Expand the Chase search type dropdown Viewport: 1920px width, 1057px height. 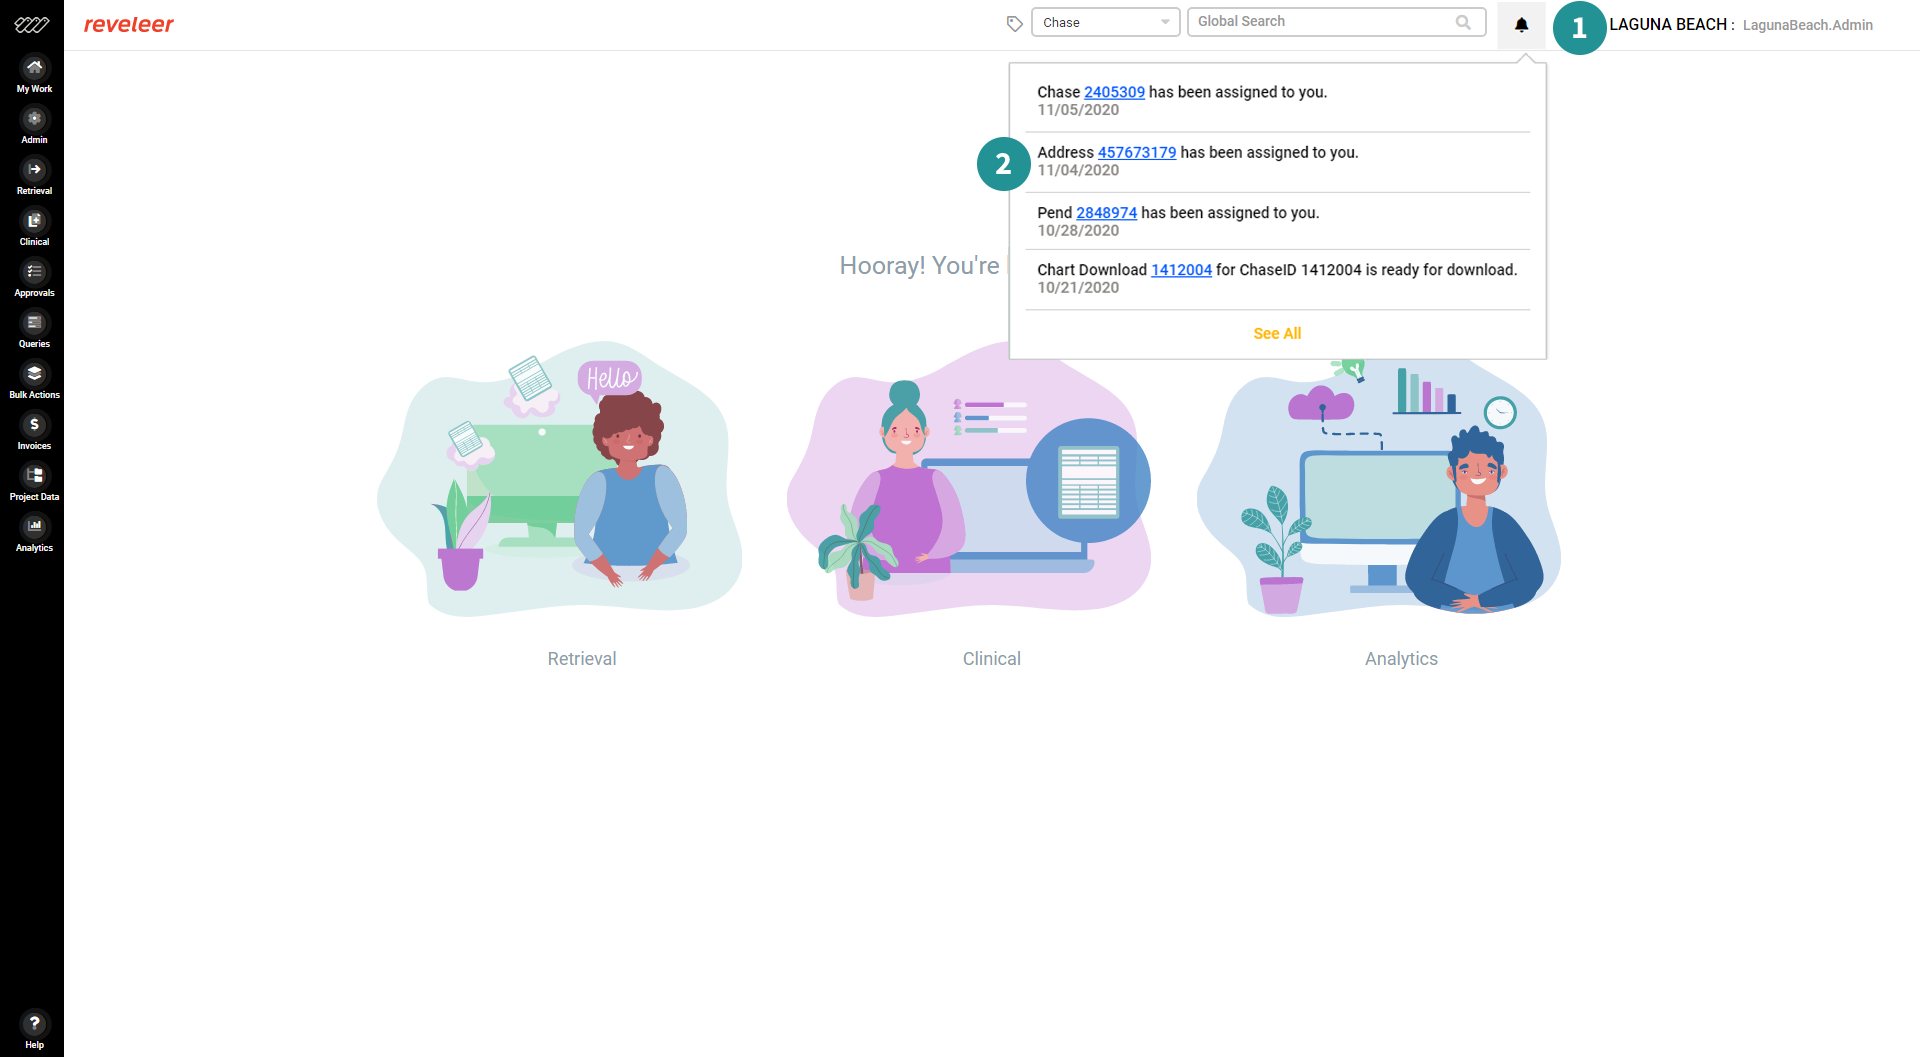1105,22
